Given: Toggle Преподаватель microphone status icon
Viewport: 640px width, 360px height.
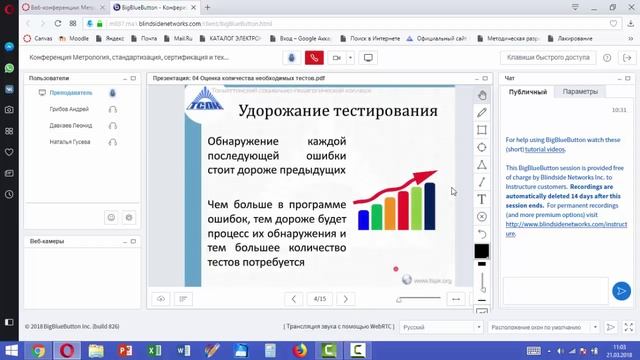Looking at the screenshot, I should (x=113, y=93).
